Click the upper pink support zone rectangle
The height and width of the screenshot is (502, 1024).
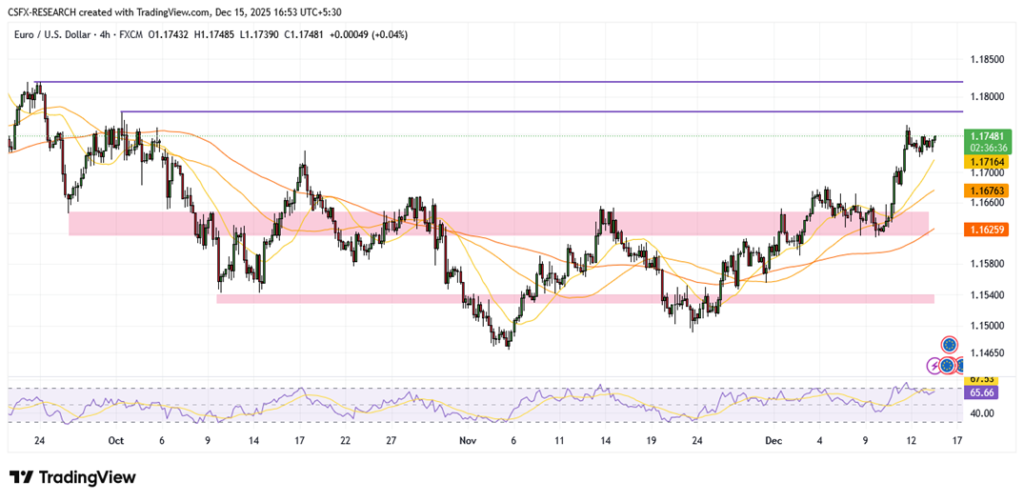pos(498,223)
